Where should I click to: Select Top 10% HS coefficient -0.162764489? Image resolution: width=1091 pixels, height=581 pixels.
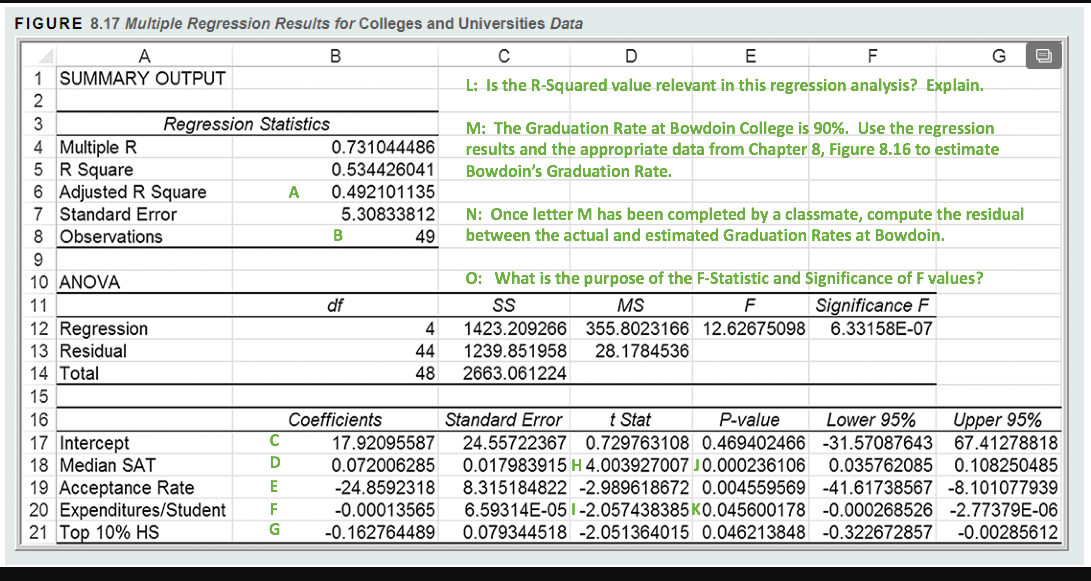click(x=380, y=533)
